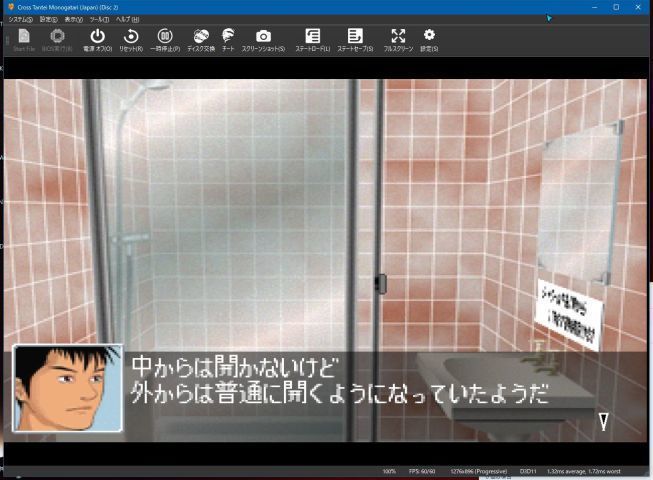This screenshot has width=653, height=480.
Task: Click the shower door handle in game
Action: tap(381, 284)
